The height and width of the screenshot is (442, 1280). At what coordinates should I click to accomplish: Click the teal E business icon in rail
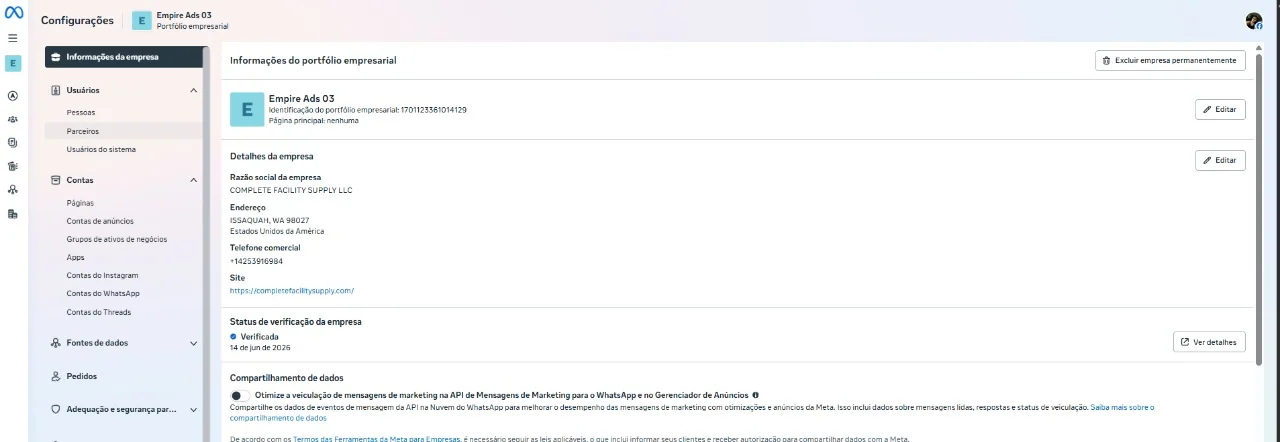pyautogui.click(x=13, y=63)
